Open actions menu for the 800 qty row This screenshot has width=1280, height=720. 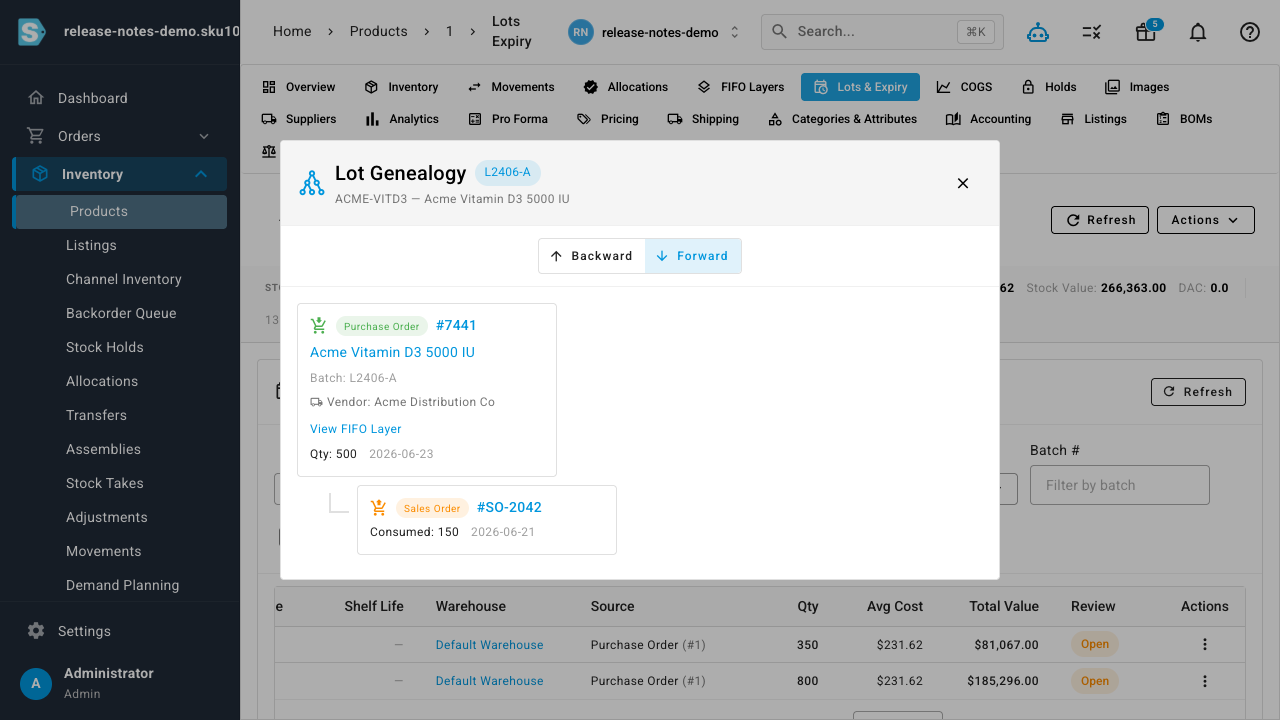click(x=1205, y=681)
